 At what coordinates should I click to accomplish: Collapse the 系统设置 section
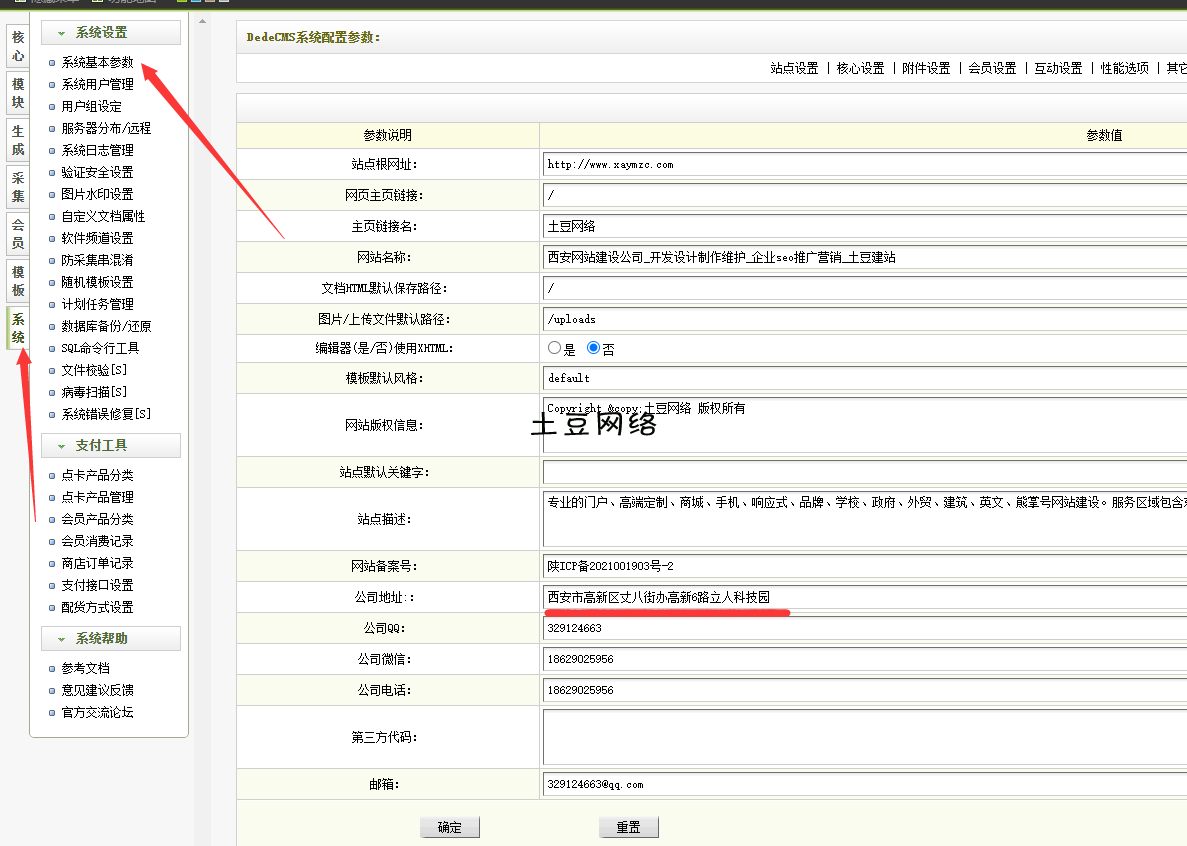point(100,31)
